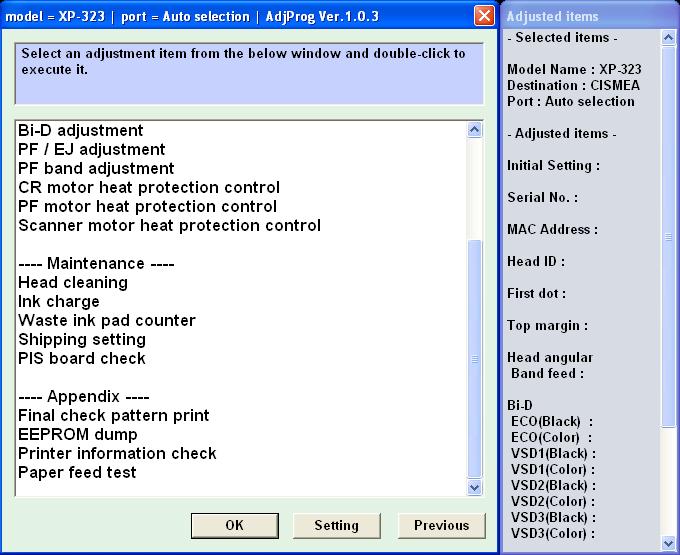This screenshot has width=680, height=555.
Task: Select EEPROM dump item
Action: 78,435
